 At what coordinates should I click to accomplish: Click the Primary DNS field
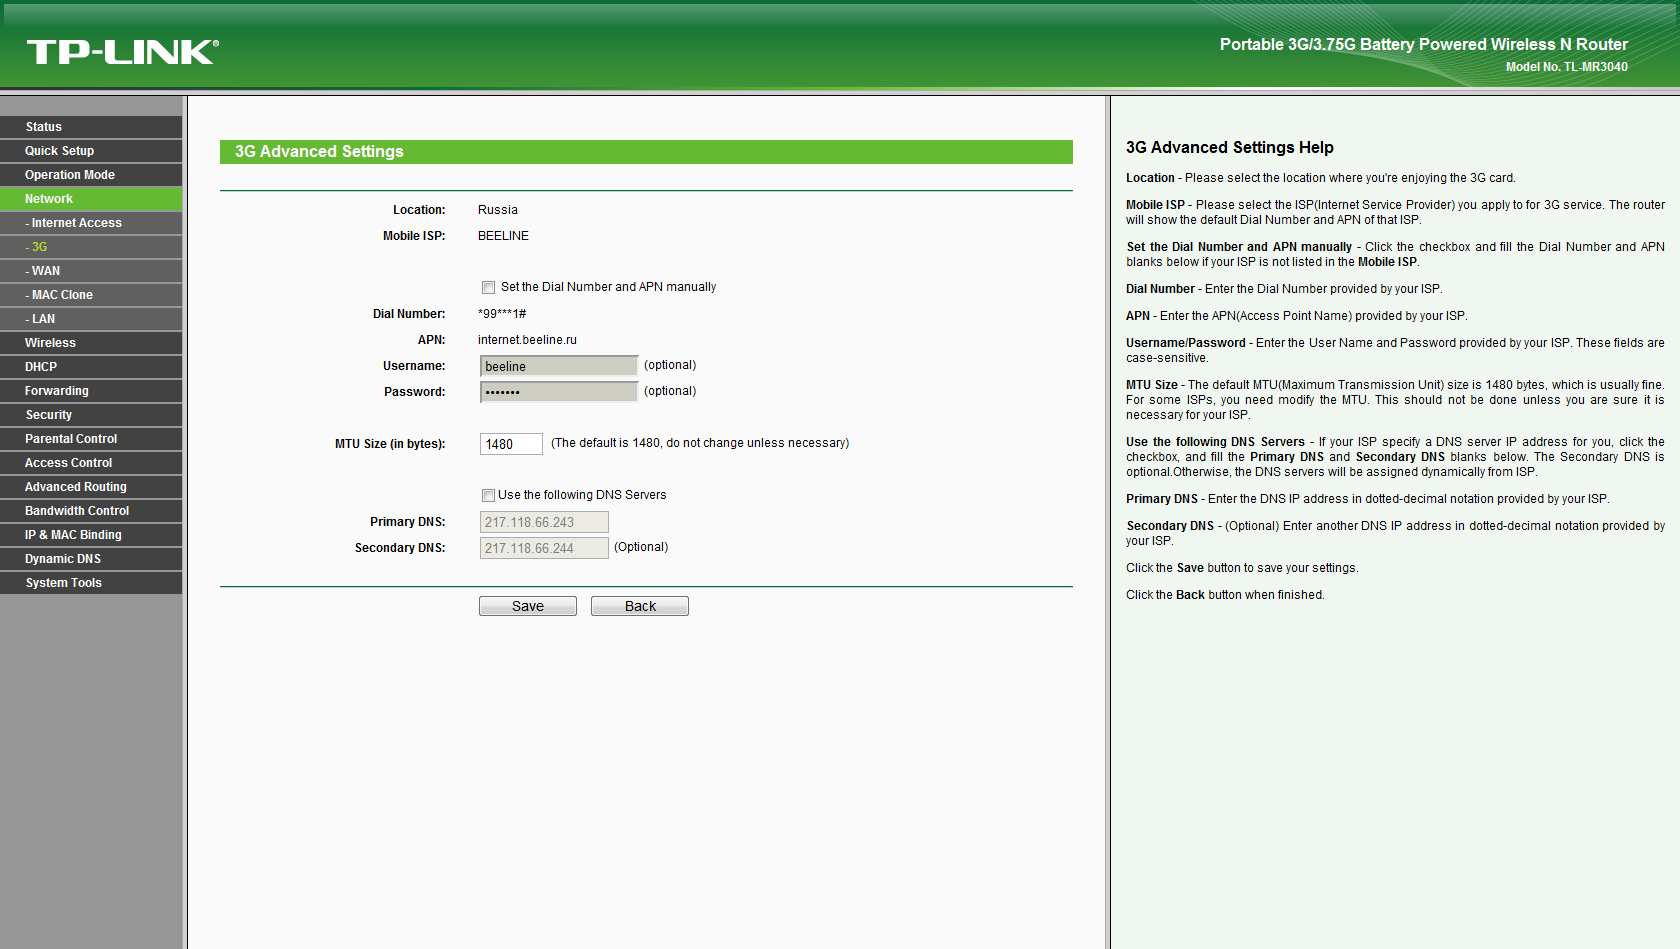click(x=544, y=522)
